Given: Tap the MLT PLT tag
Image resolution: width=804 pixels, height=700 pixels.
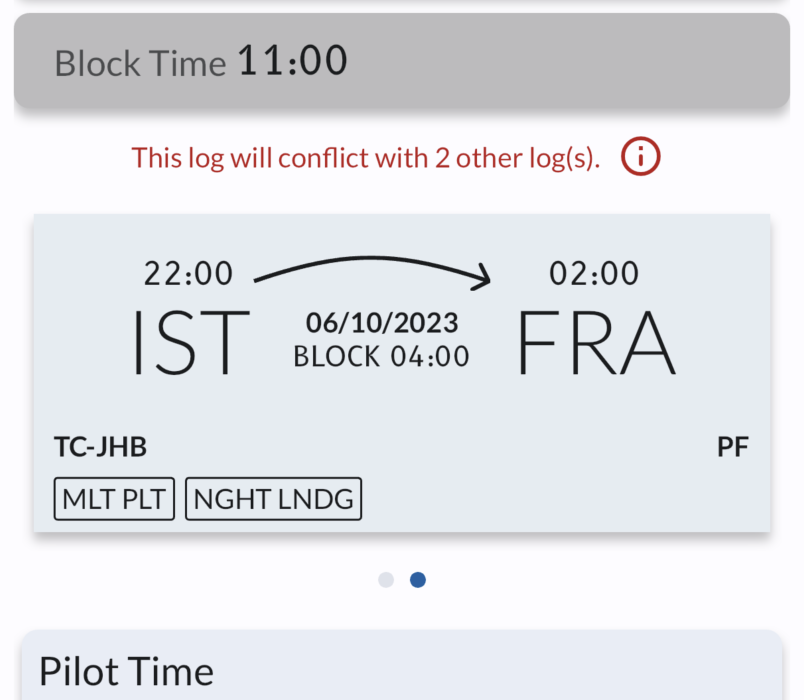Looking at the screenshot, I should (114, 500).
